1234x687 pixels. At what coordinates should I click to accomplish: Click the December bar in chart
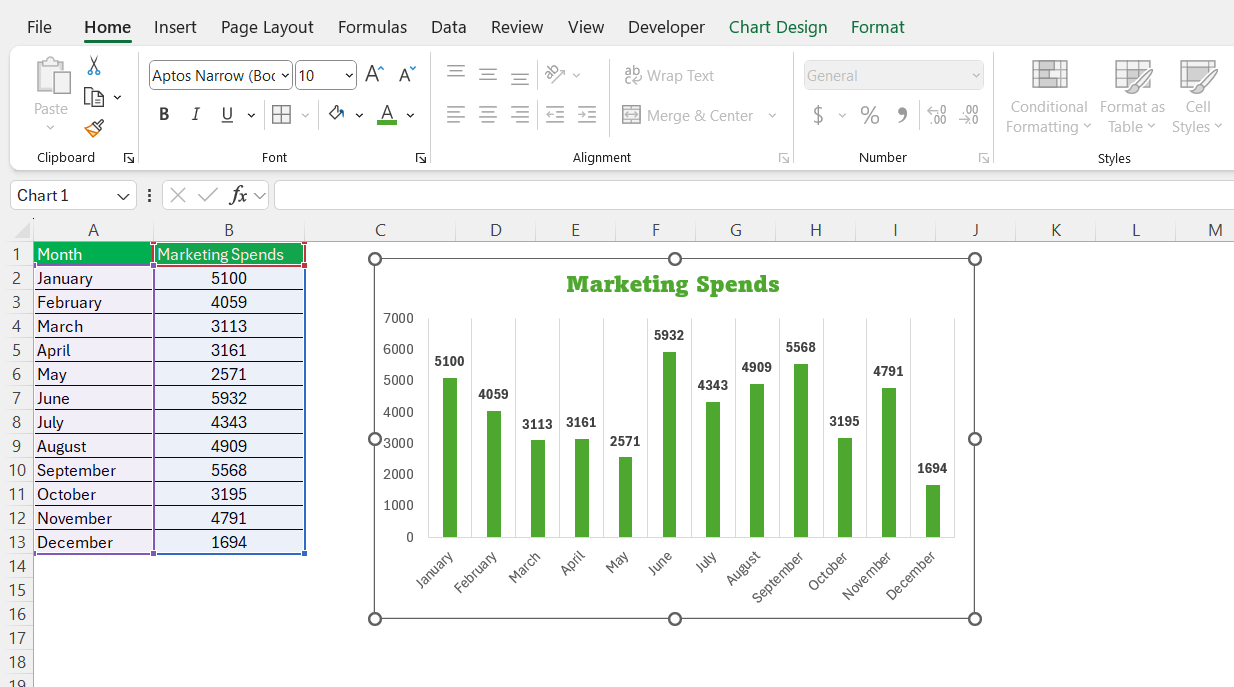(x=933, y=511)
